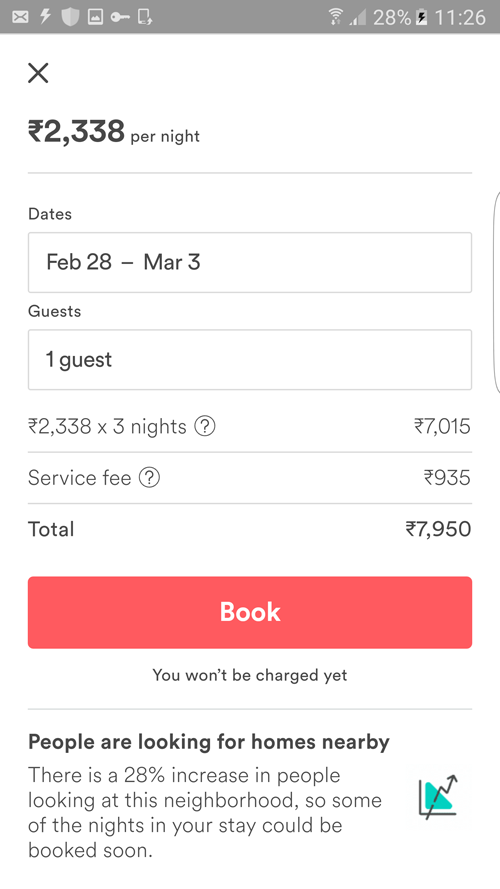This screenshot has height=889, width=500.
Task: Tap the shield icon in status bar
Action: point(70,17)
